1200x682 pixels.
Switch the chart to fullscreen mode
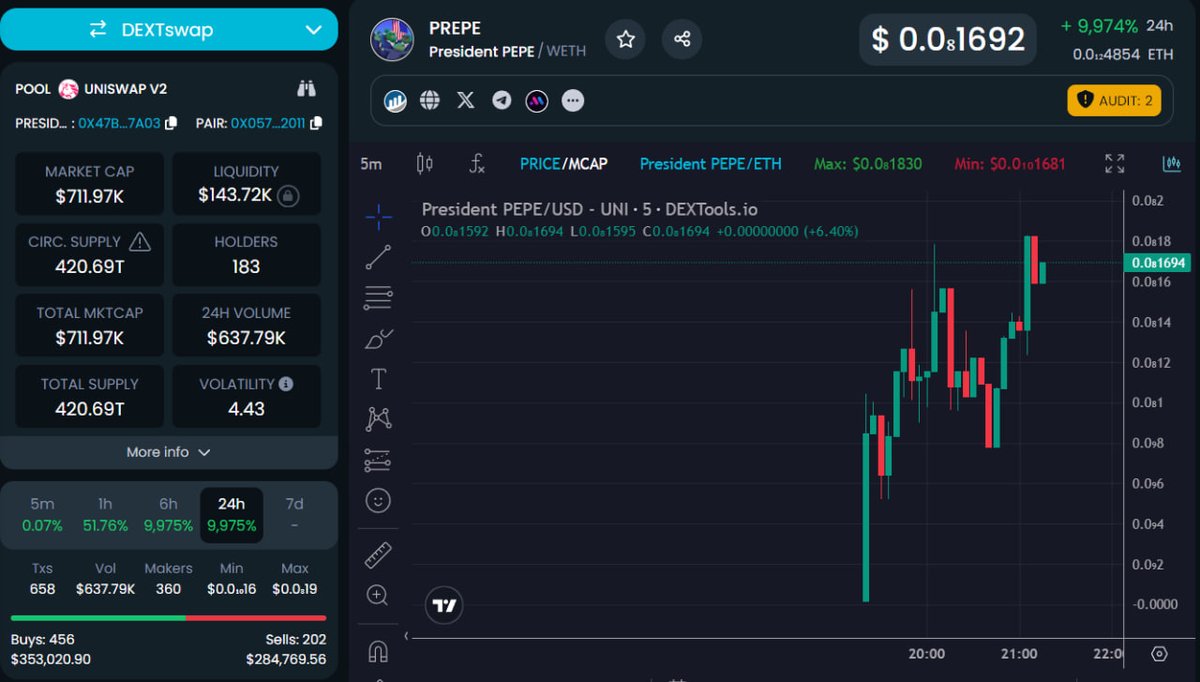point(1114,163)
